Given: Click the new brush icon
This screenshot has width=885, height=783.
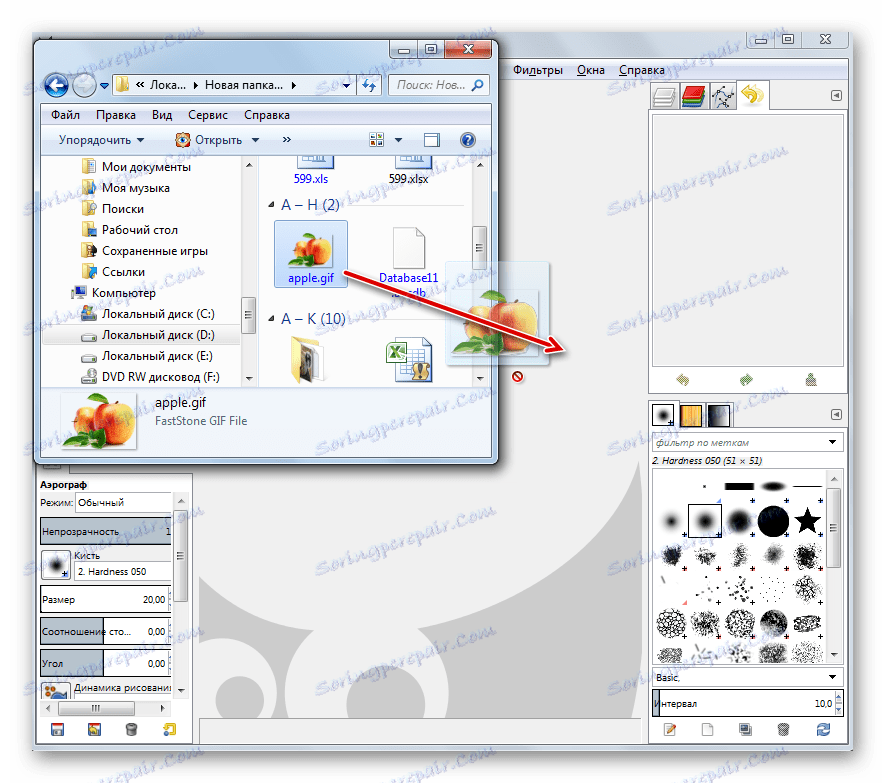Looking at the screenshot, I should (707, 729).
